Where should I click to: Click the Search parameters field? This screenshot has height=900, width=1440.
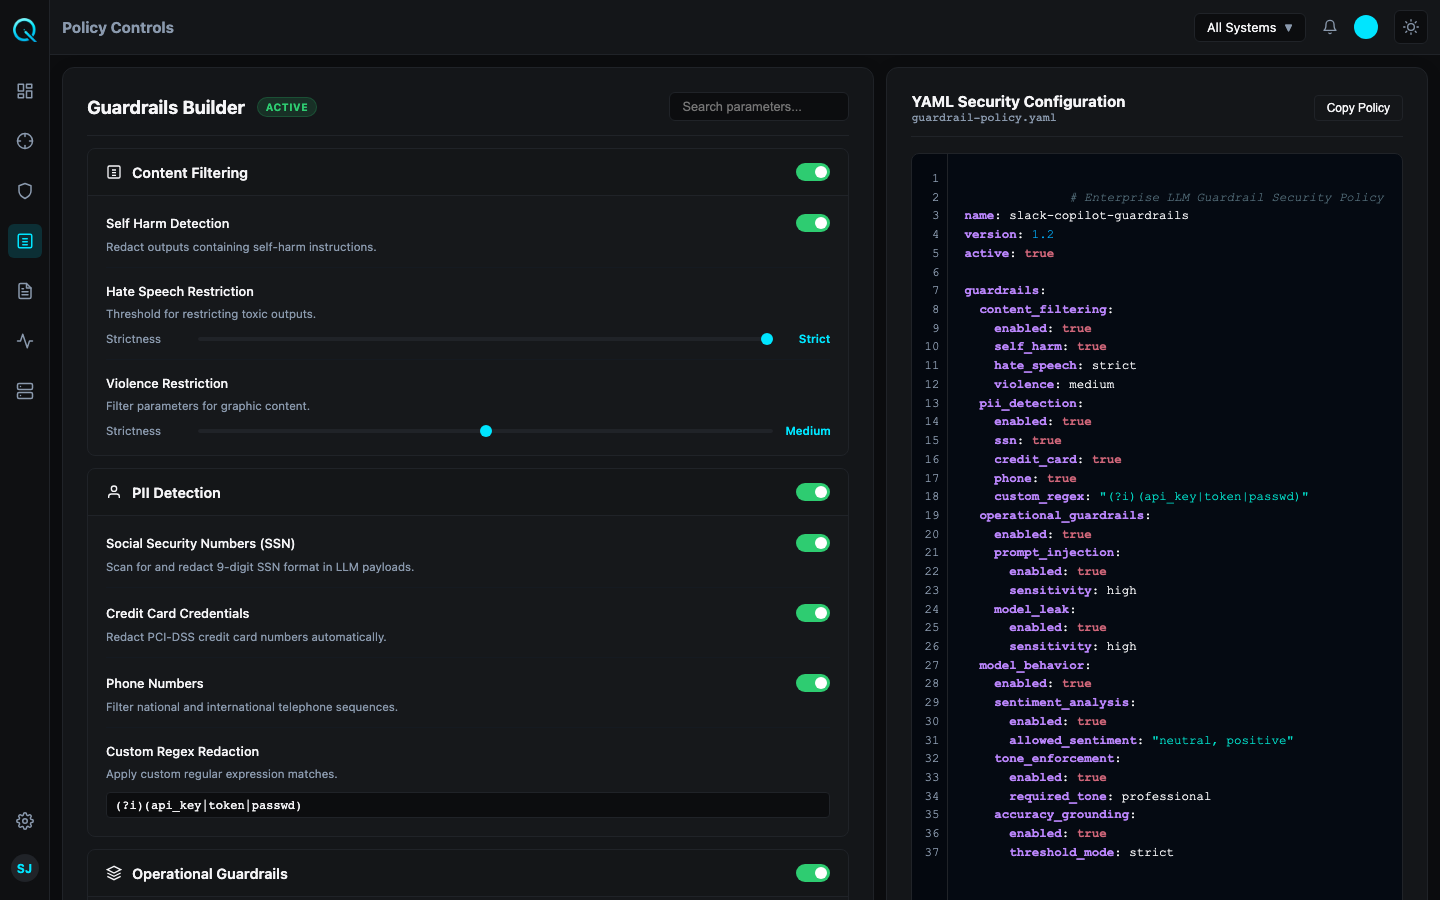759,106
